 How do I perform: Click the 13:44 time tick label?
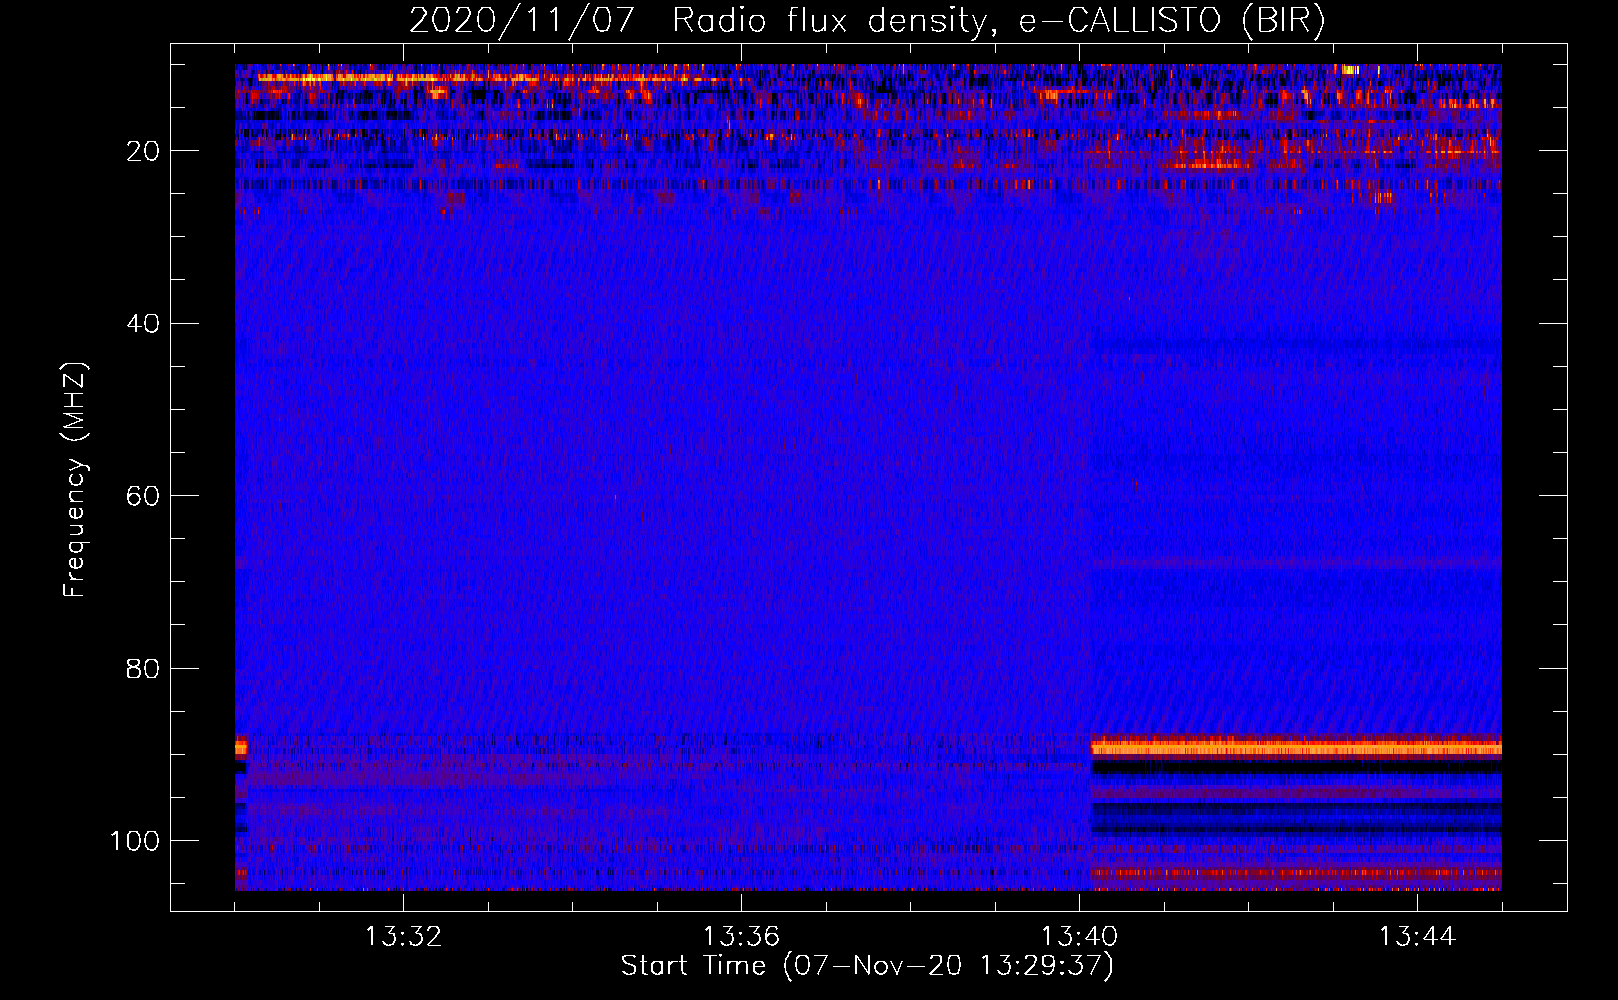[x=1417, y=937]
